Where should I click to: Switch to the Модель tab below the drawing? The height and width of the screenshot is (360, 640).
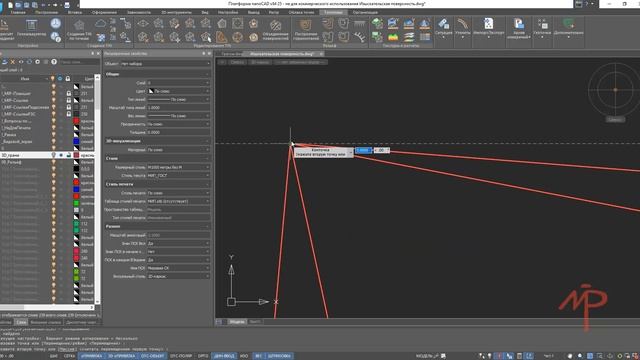pos(237,322)
